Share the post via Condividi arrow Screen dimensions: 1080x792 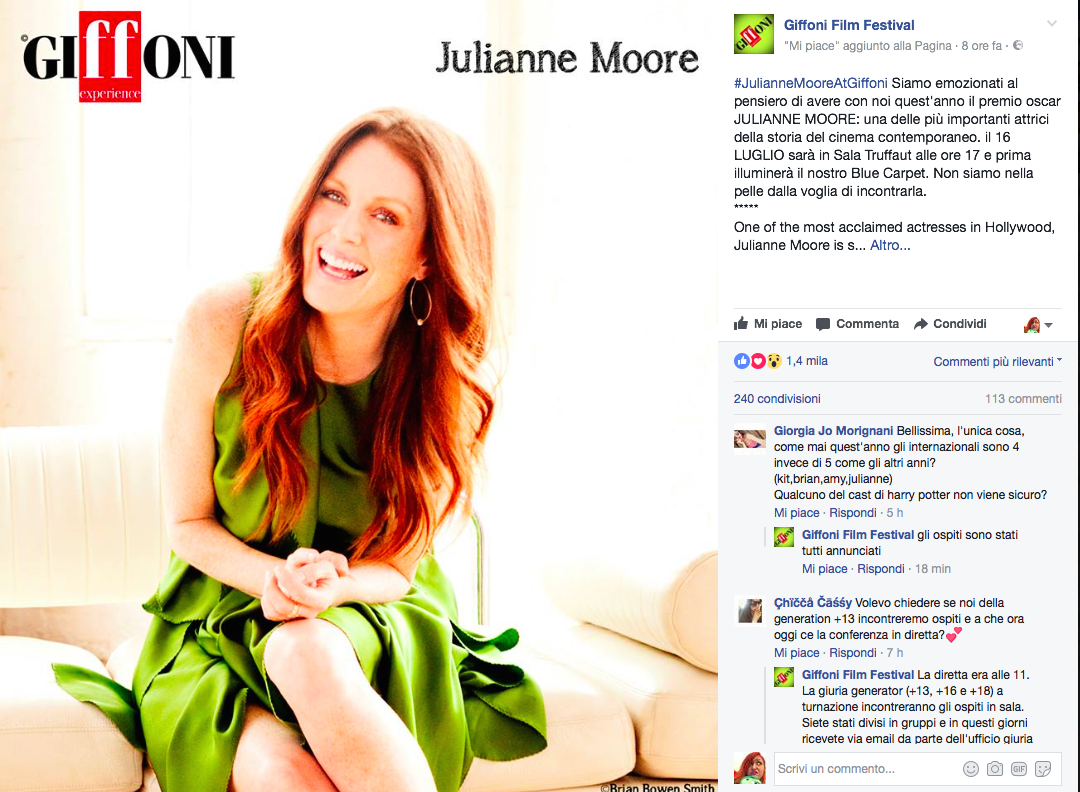click(920, 324)
